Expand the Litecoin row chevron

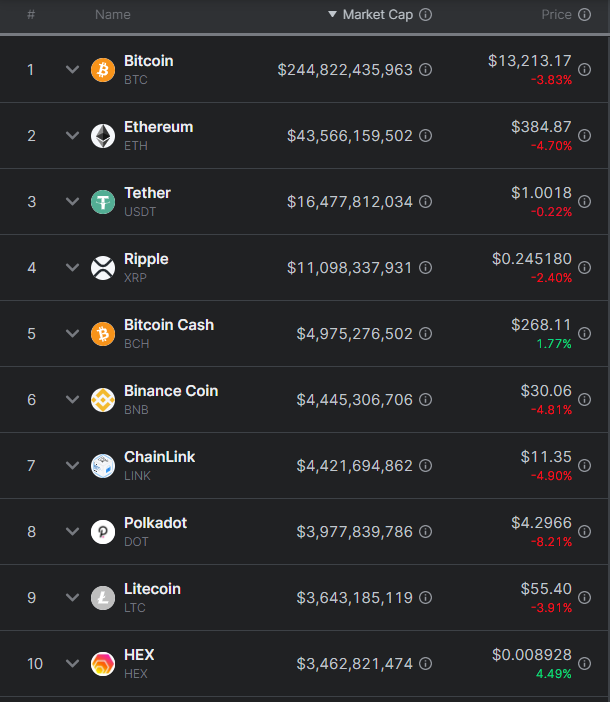coord(73,598)
